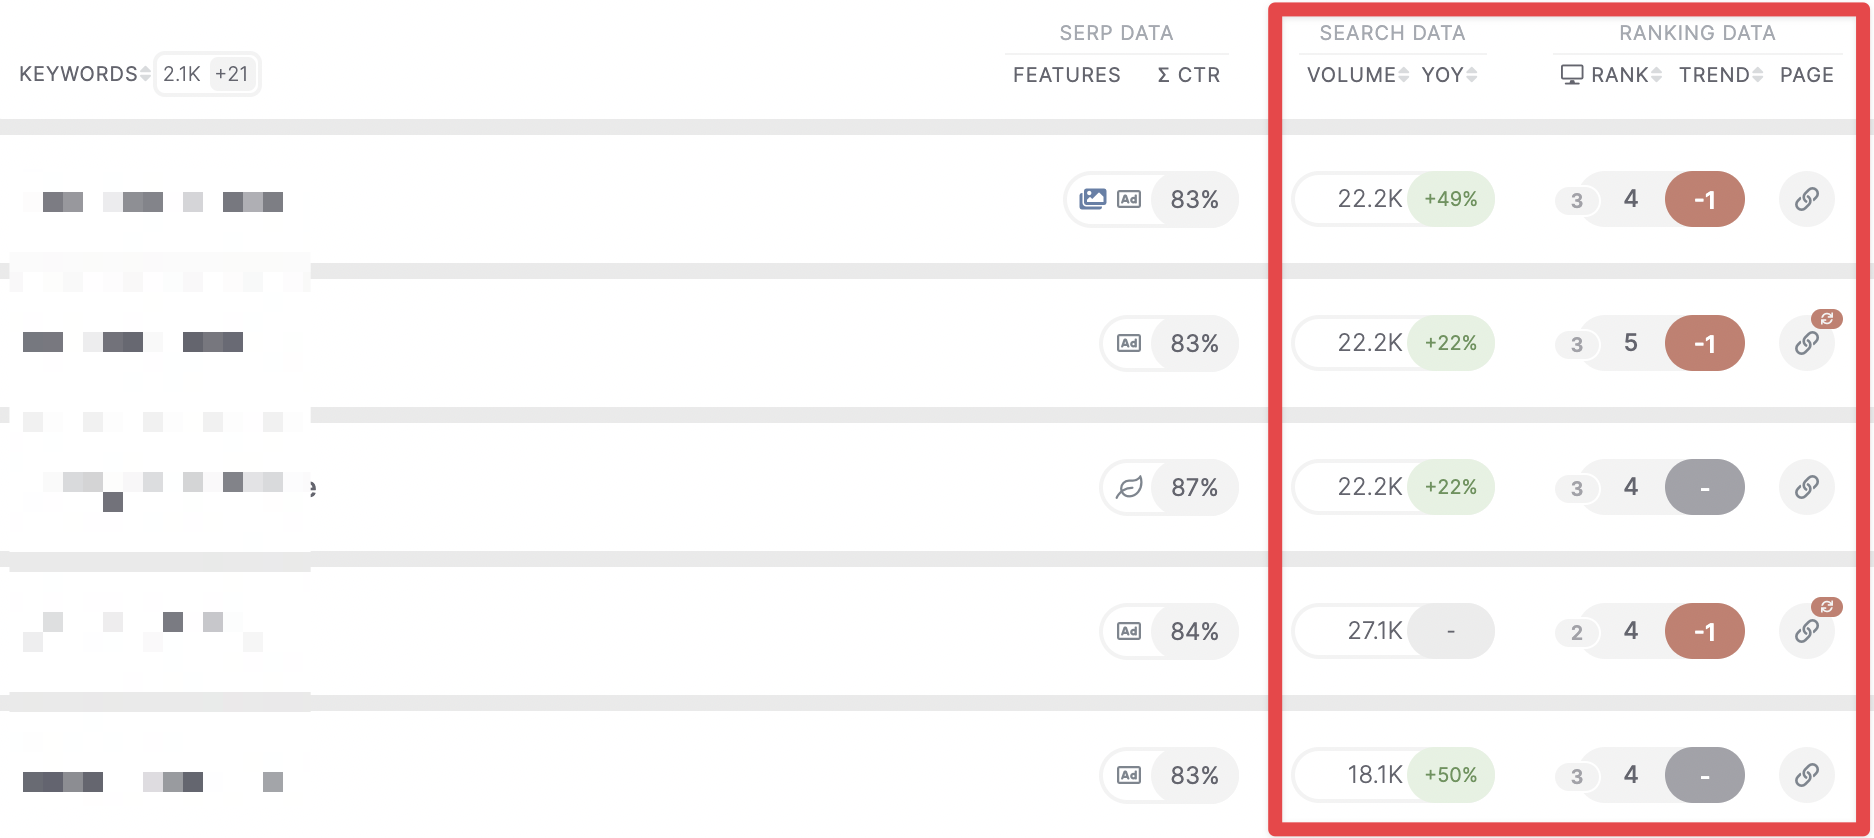The width and height of the screenshot is (1874, 838).
Task: Click the image pack SERP feature icon
Action: point(1093,199)
